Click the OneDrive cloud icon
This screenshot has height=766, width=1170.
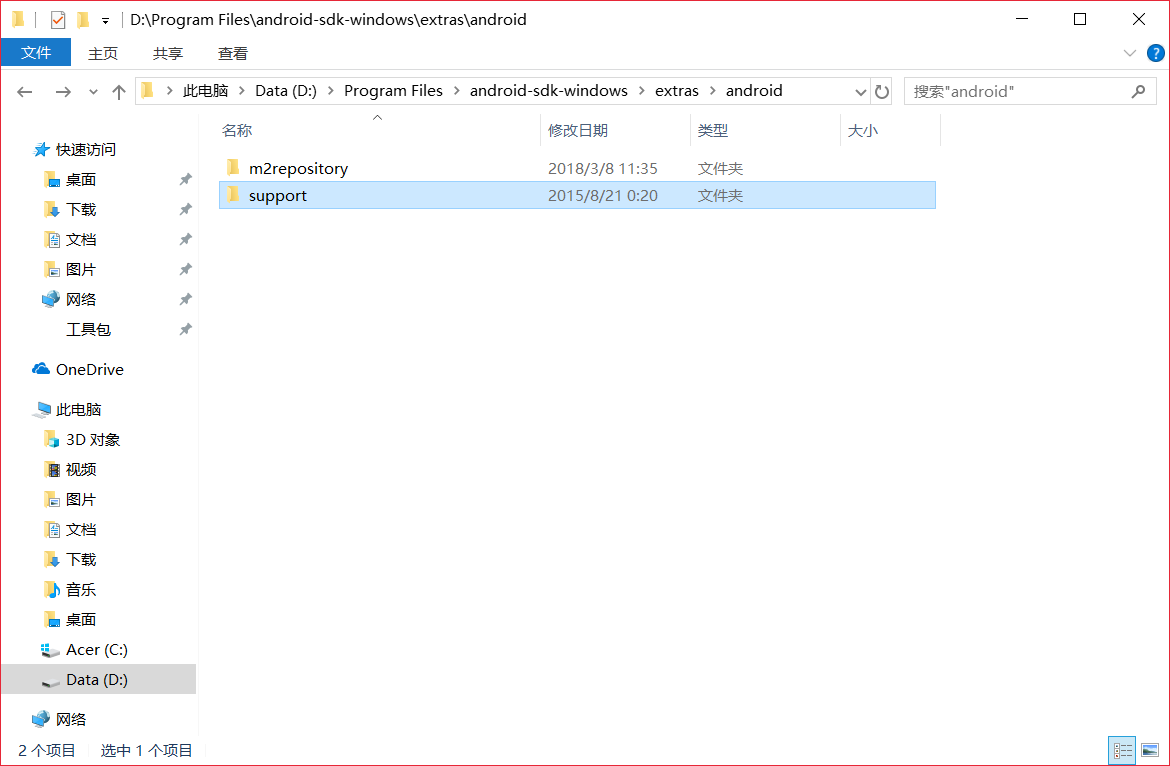pyautogui.click(x=41, y=368)
